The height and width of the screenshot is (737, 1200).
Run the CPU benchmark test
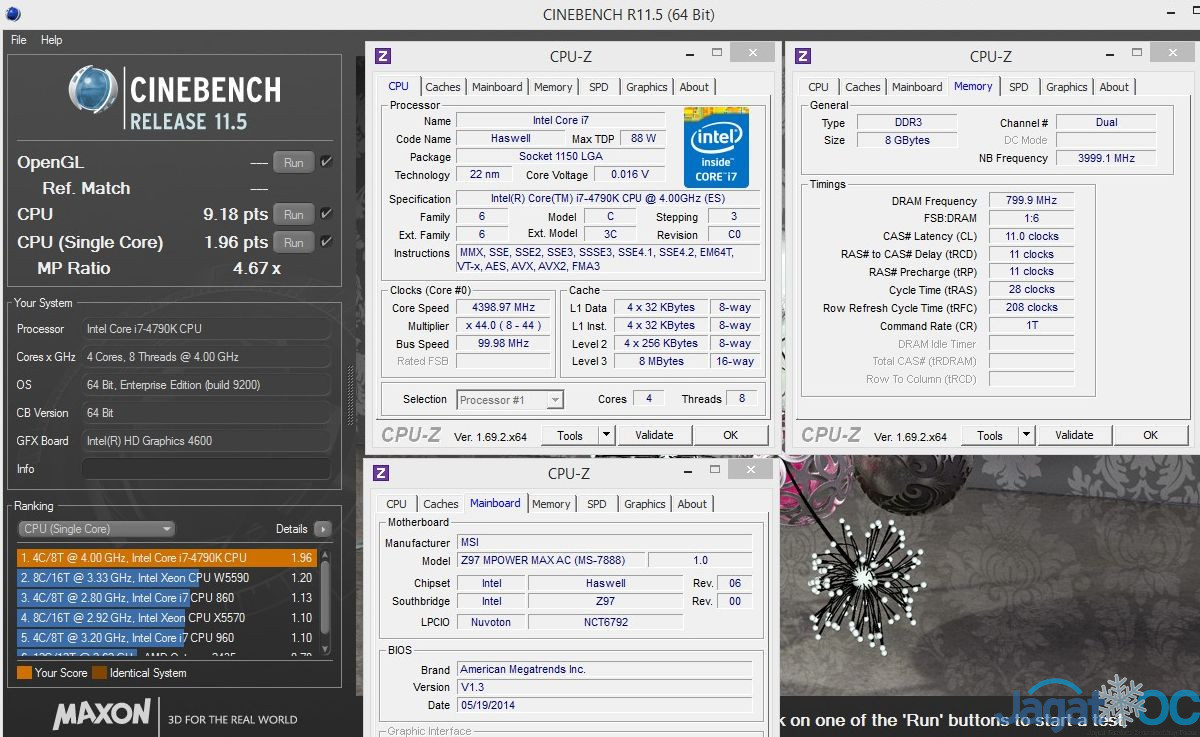coord(293,214)
